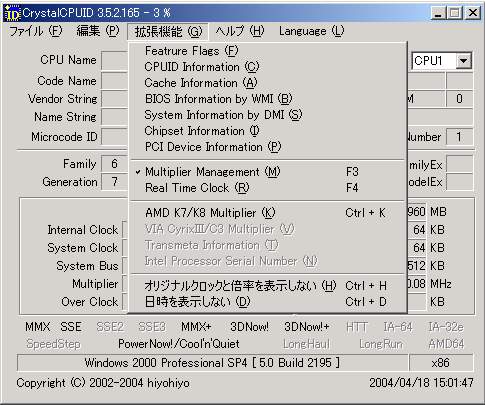This screenshot has height=405, width=485.
Task: Click the 3DNow!+ feature label
Action: 307,327
